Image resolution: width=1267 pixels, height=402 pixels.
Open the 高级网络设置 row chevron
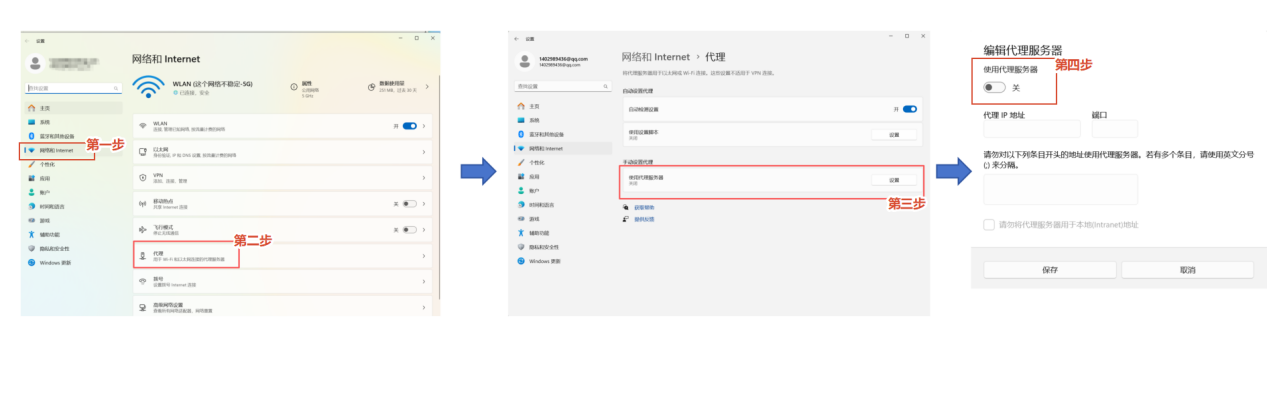point(424,306)
